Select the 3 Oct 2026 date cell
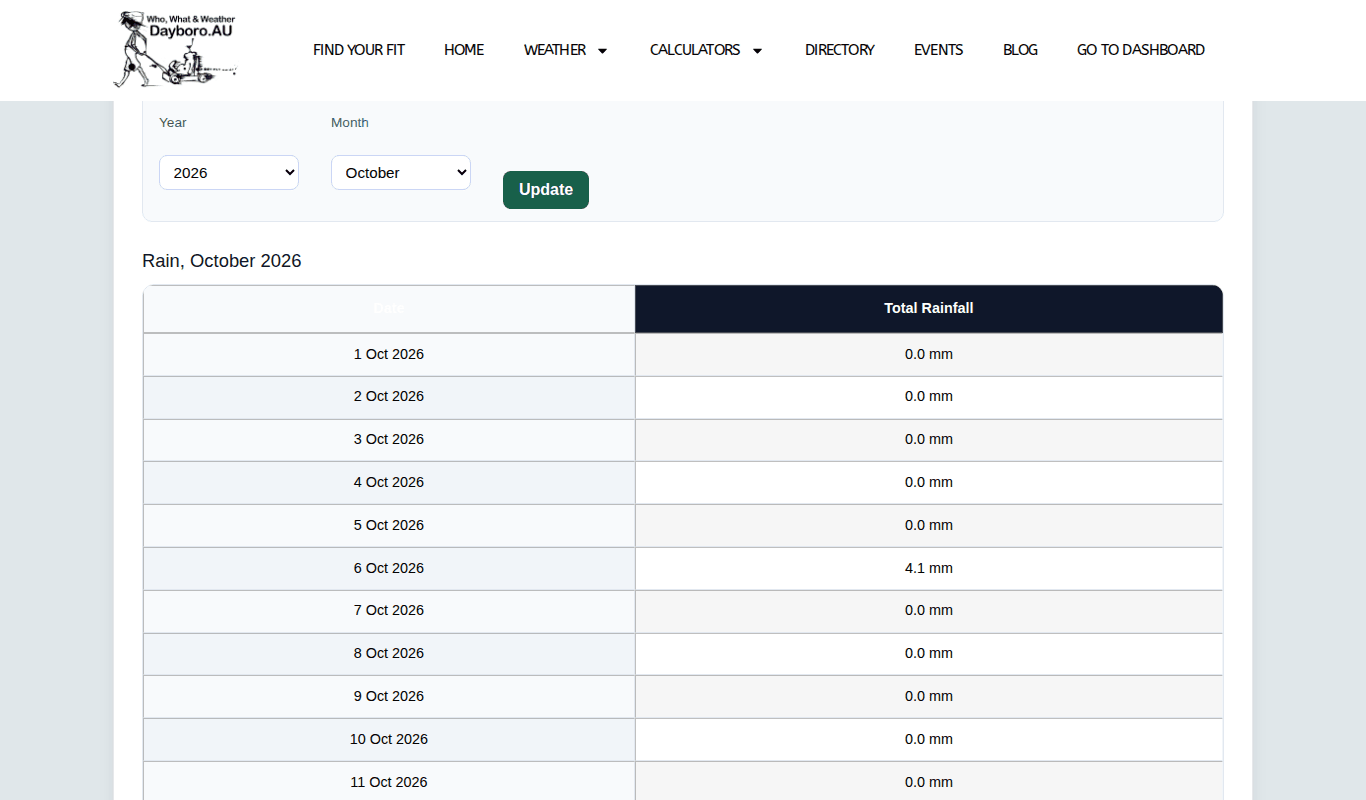 click(x=389, y=440)
